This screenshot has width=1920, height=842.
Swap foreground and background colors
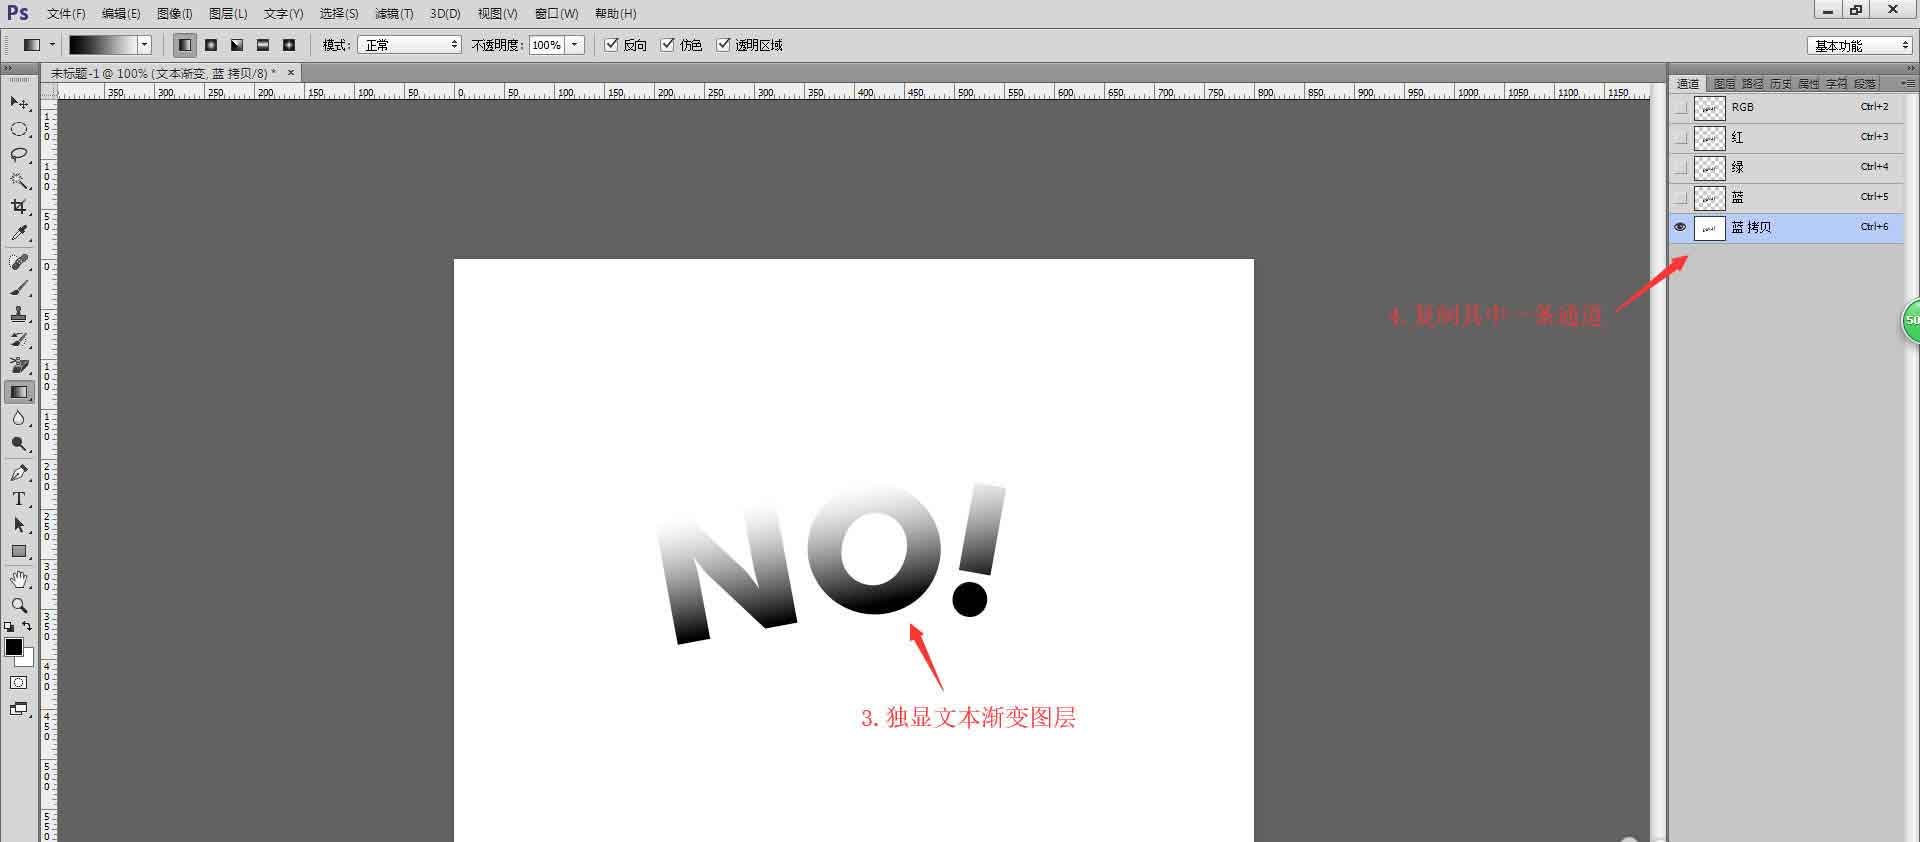pos(27,627)
